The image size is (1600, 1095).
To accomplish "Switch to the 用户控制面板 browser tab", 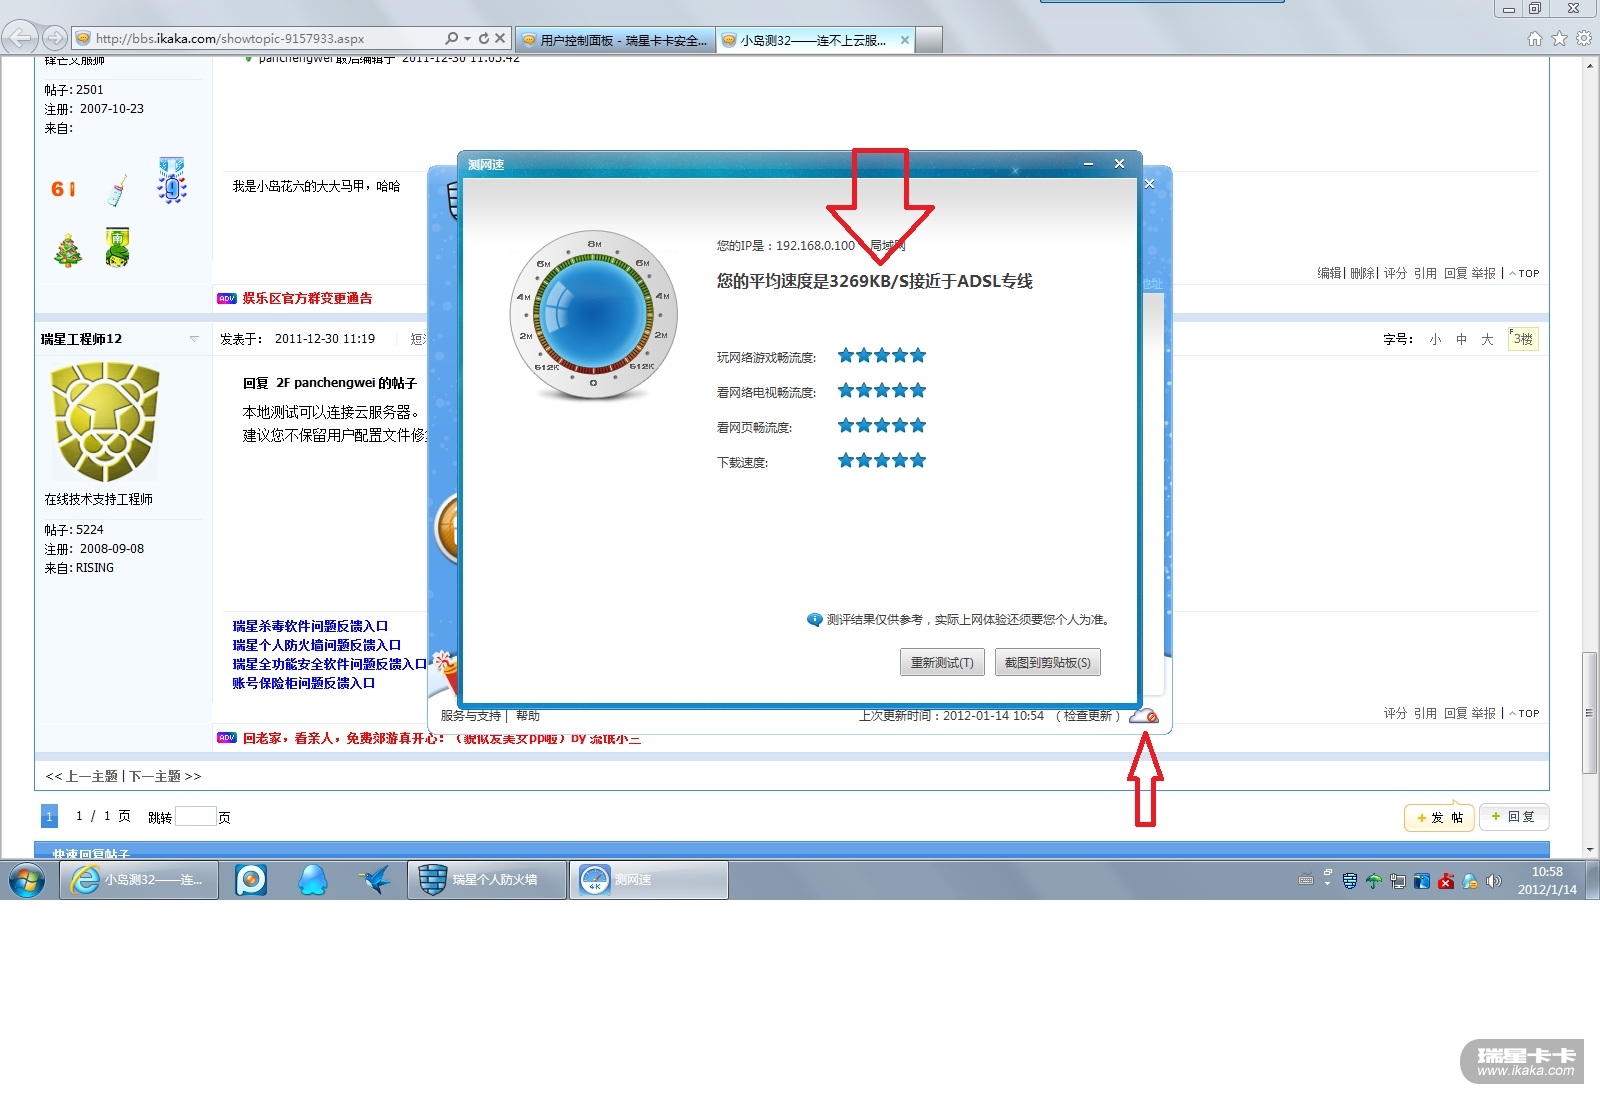I will point(616,40).
